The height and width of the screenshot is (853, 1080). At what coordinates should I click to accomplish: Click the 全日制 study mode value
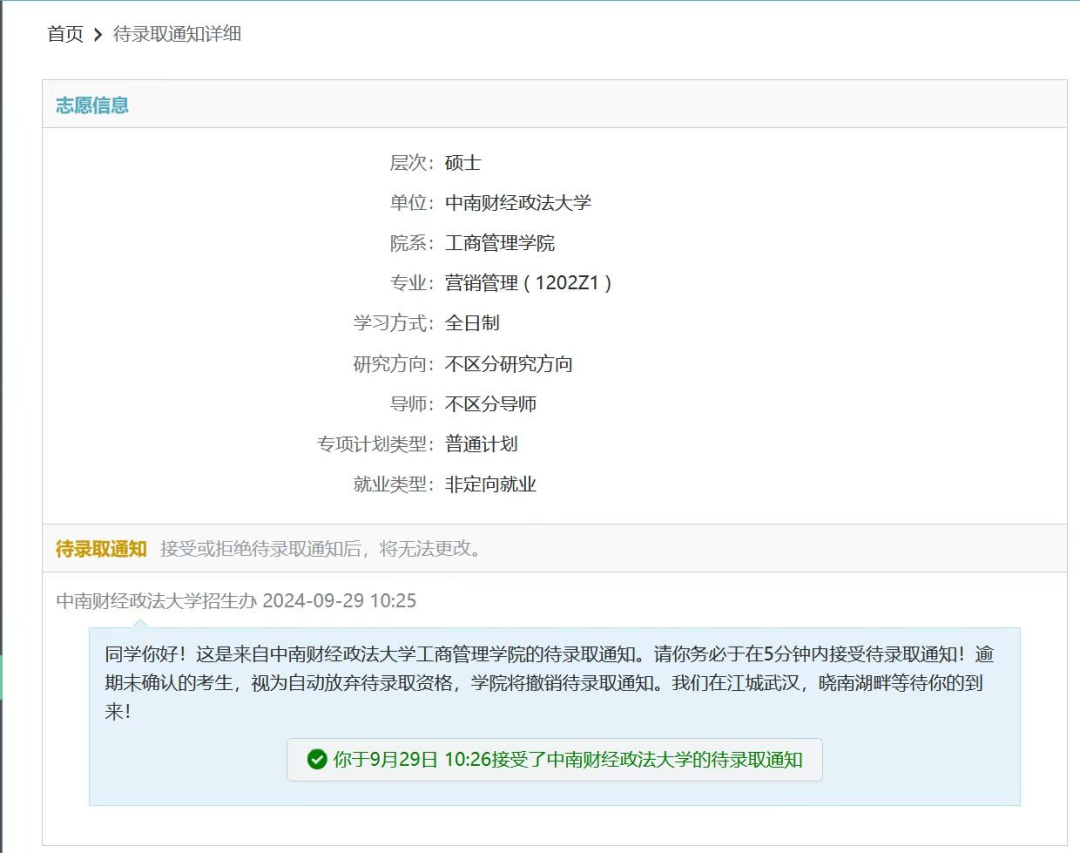[x=472, y=323]
